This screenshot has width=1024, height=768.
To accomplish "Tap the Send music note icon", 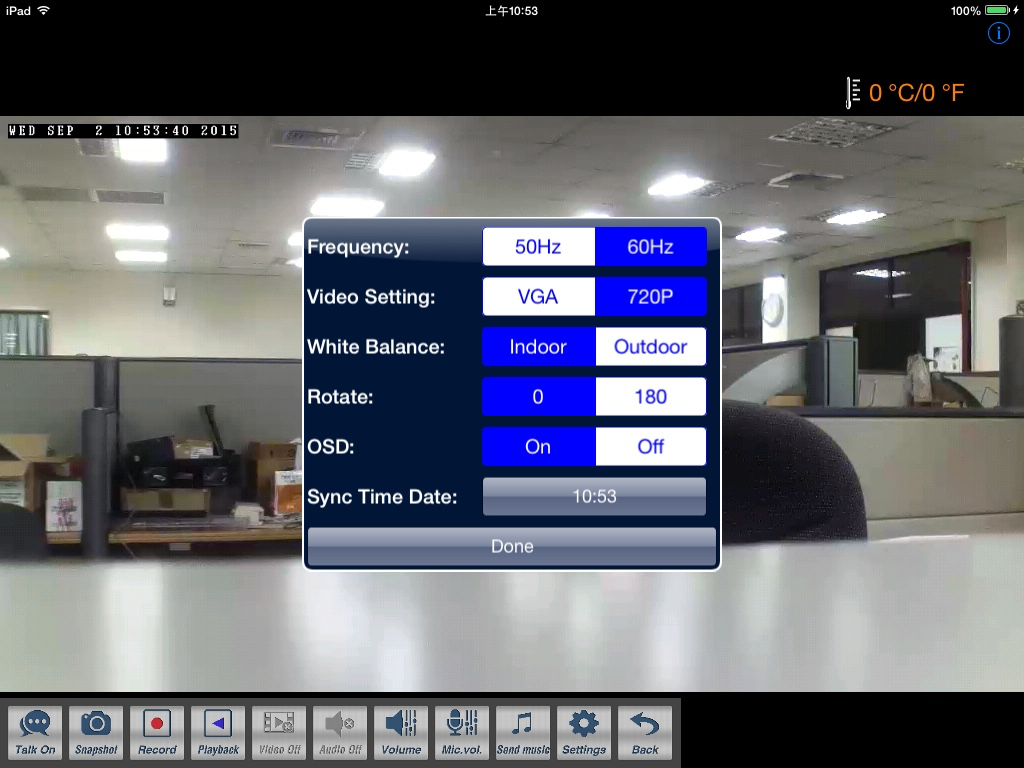I will click(x=523, y=732).
